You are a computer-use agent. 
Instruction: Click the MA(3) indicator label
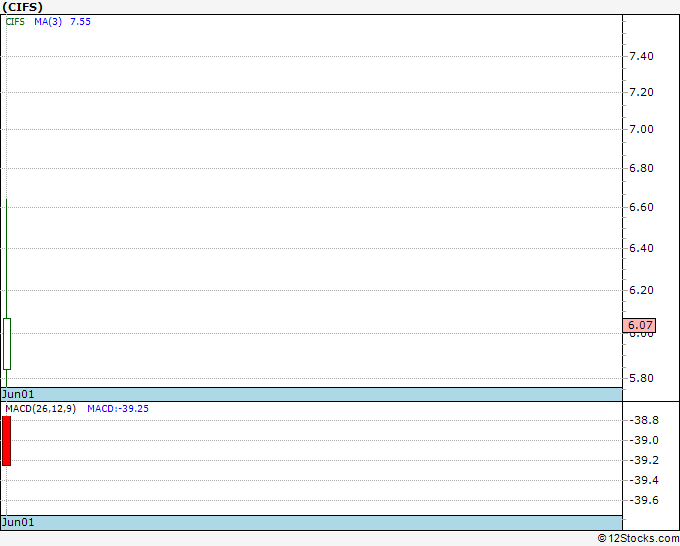(48, 22)
